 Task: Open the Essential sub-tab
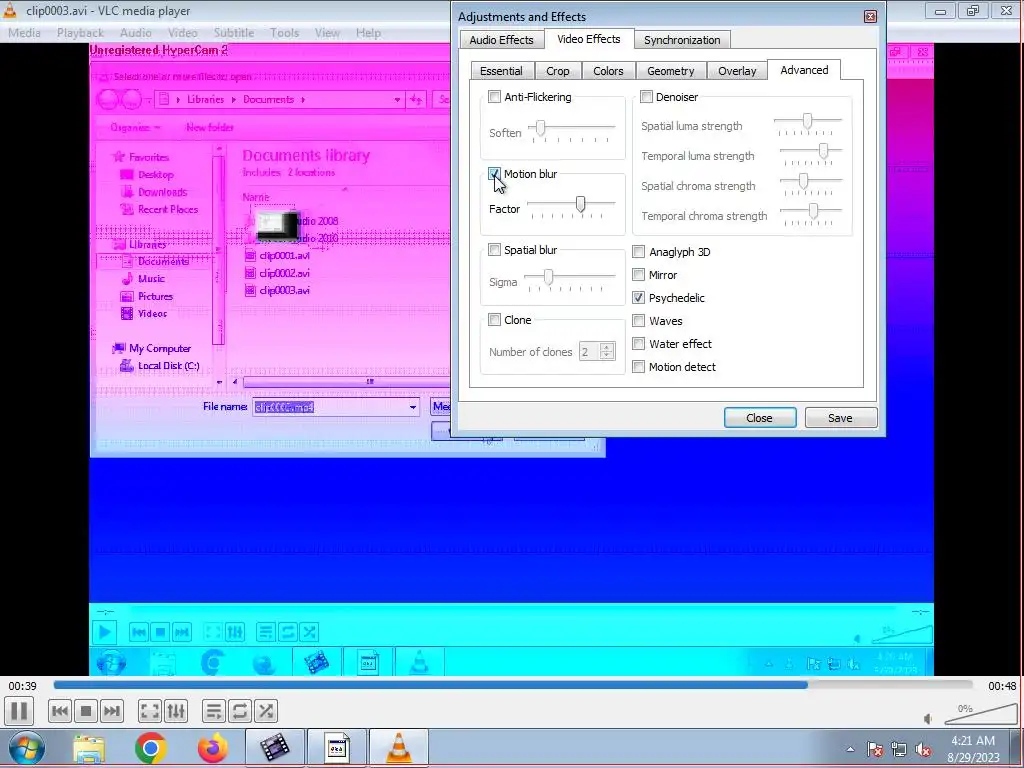click(501, 71)
